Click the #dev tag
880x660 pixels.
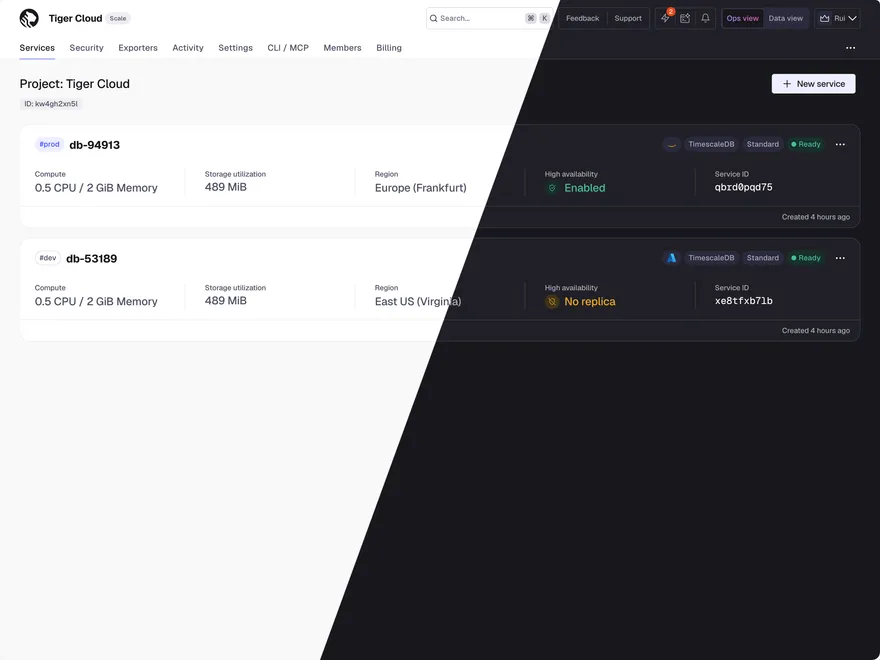click(48, 258)
